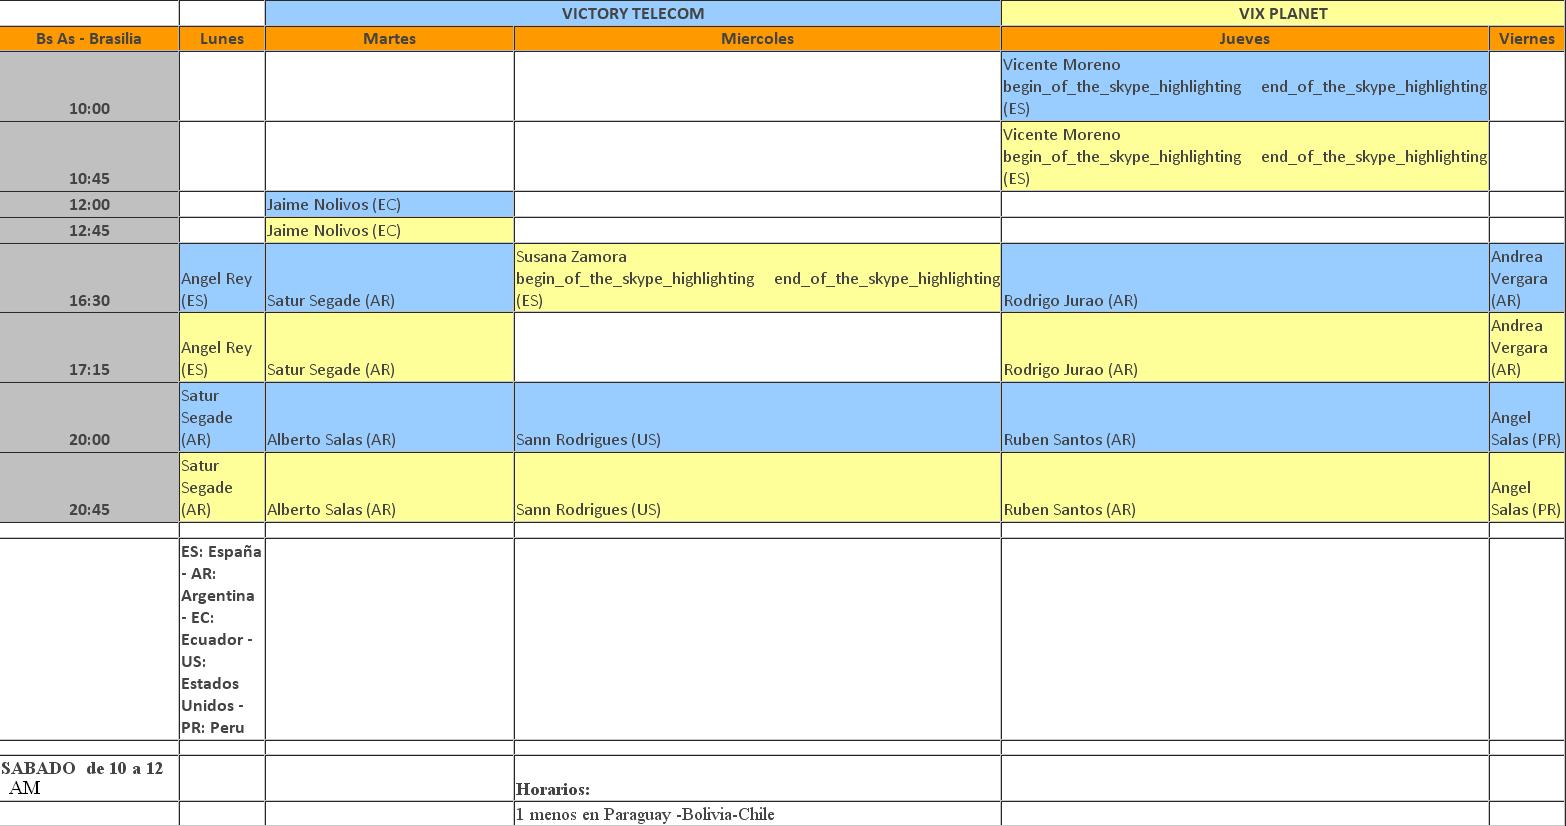Click the SABADO de 10 a 12 AM cell
1566x826 pixels.
[89, 778]
